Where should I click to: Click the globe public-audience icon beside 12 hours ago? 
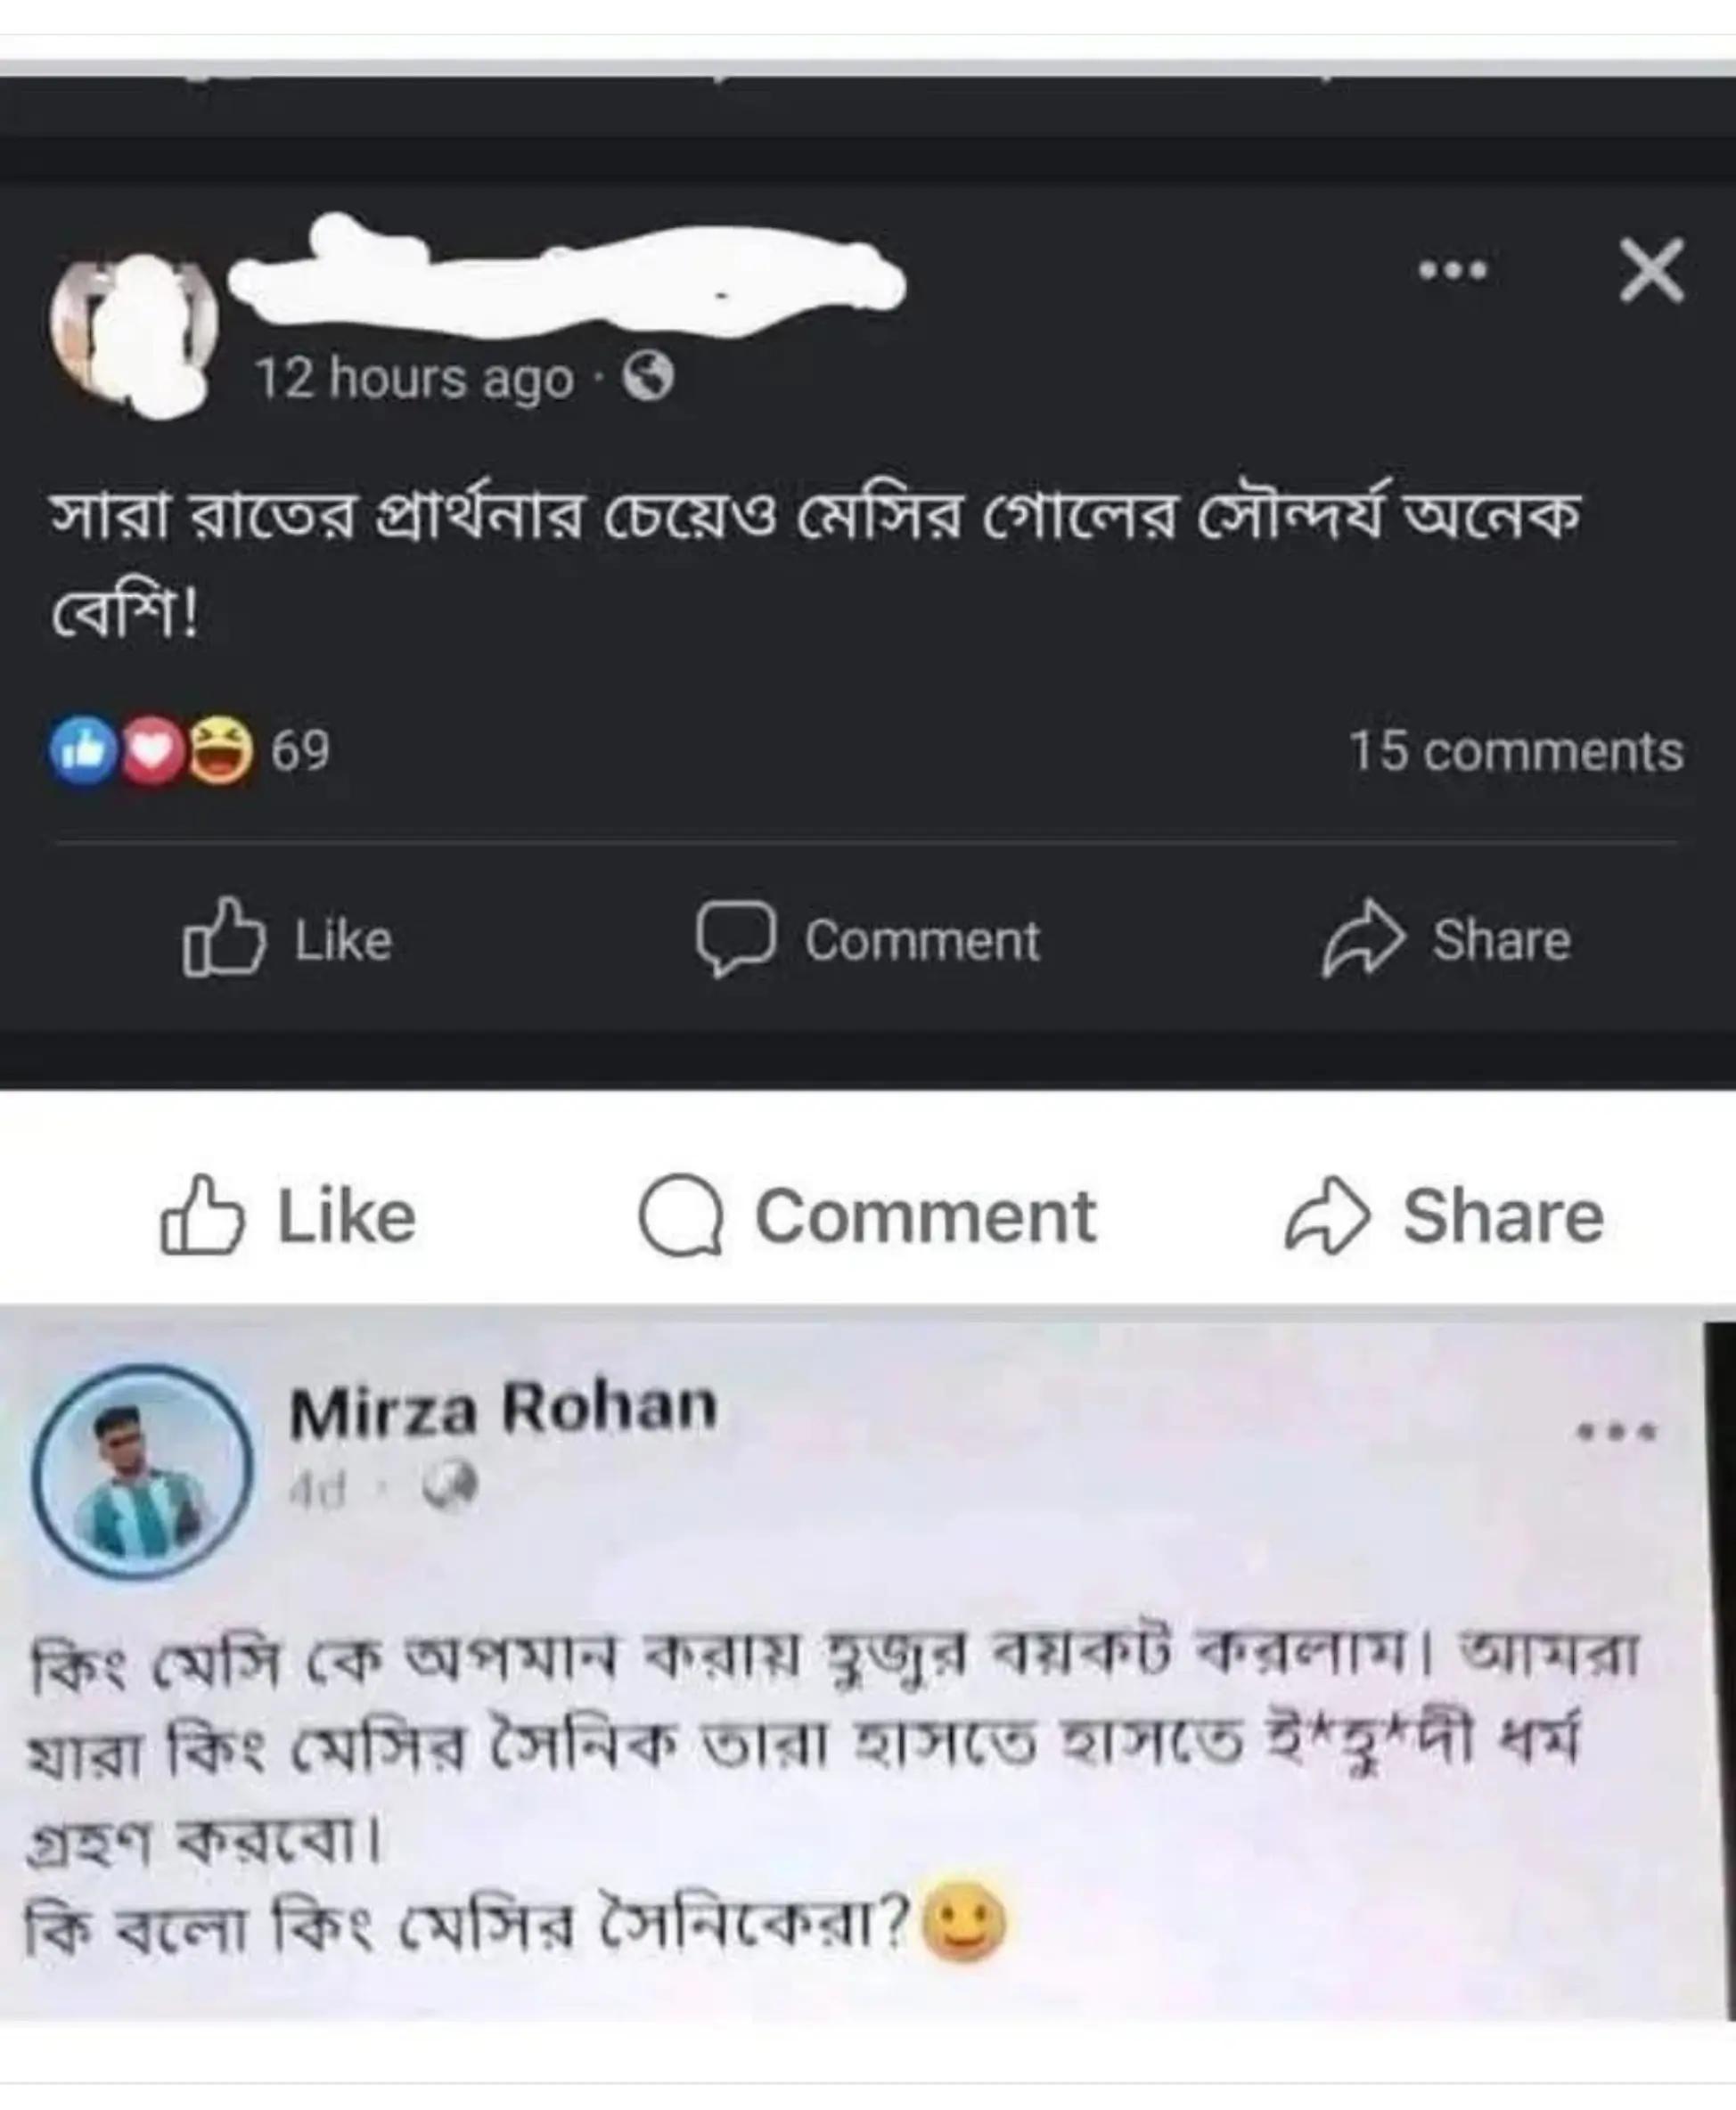coord(648,378)
